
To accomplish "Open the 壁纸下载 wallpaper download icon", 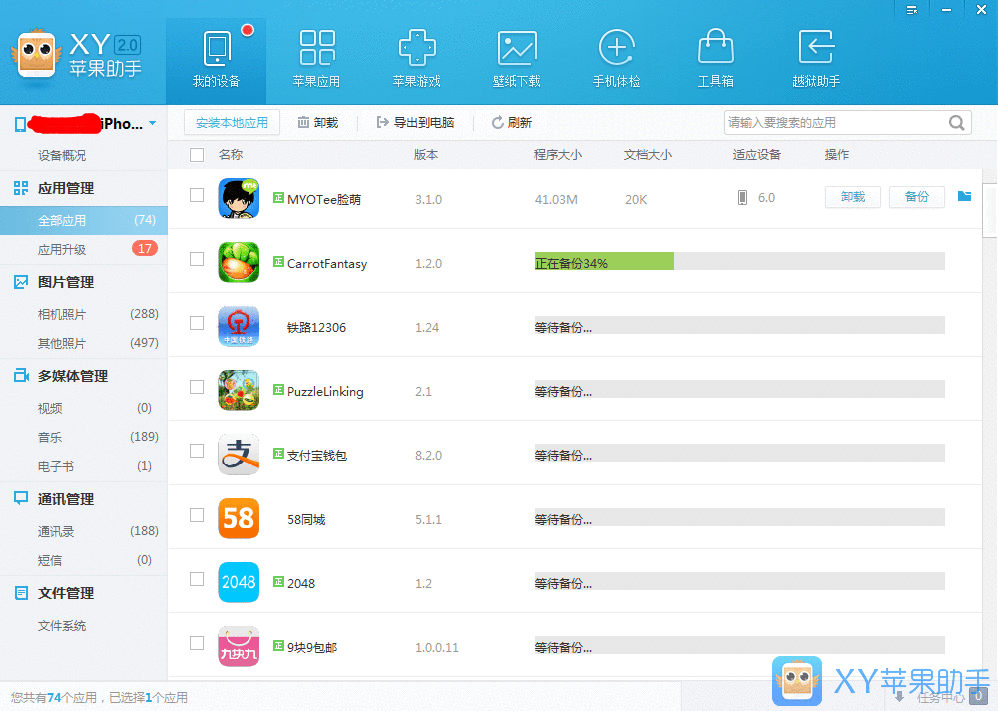I will click(x=517, y=55).
